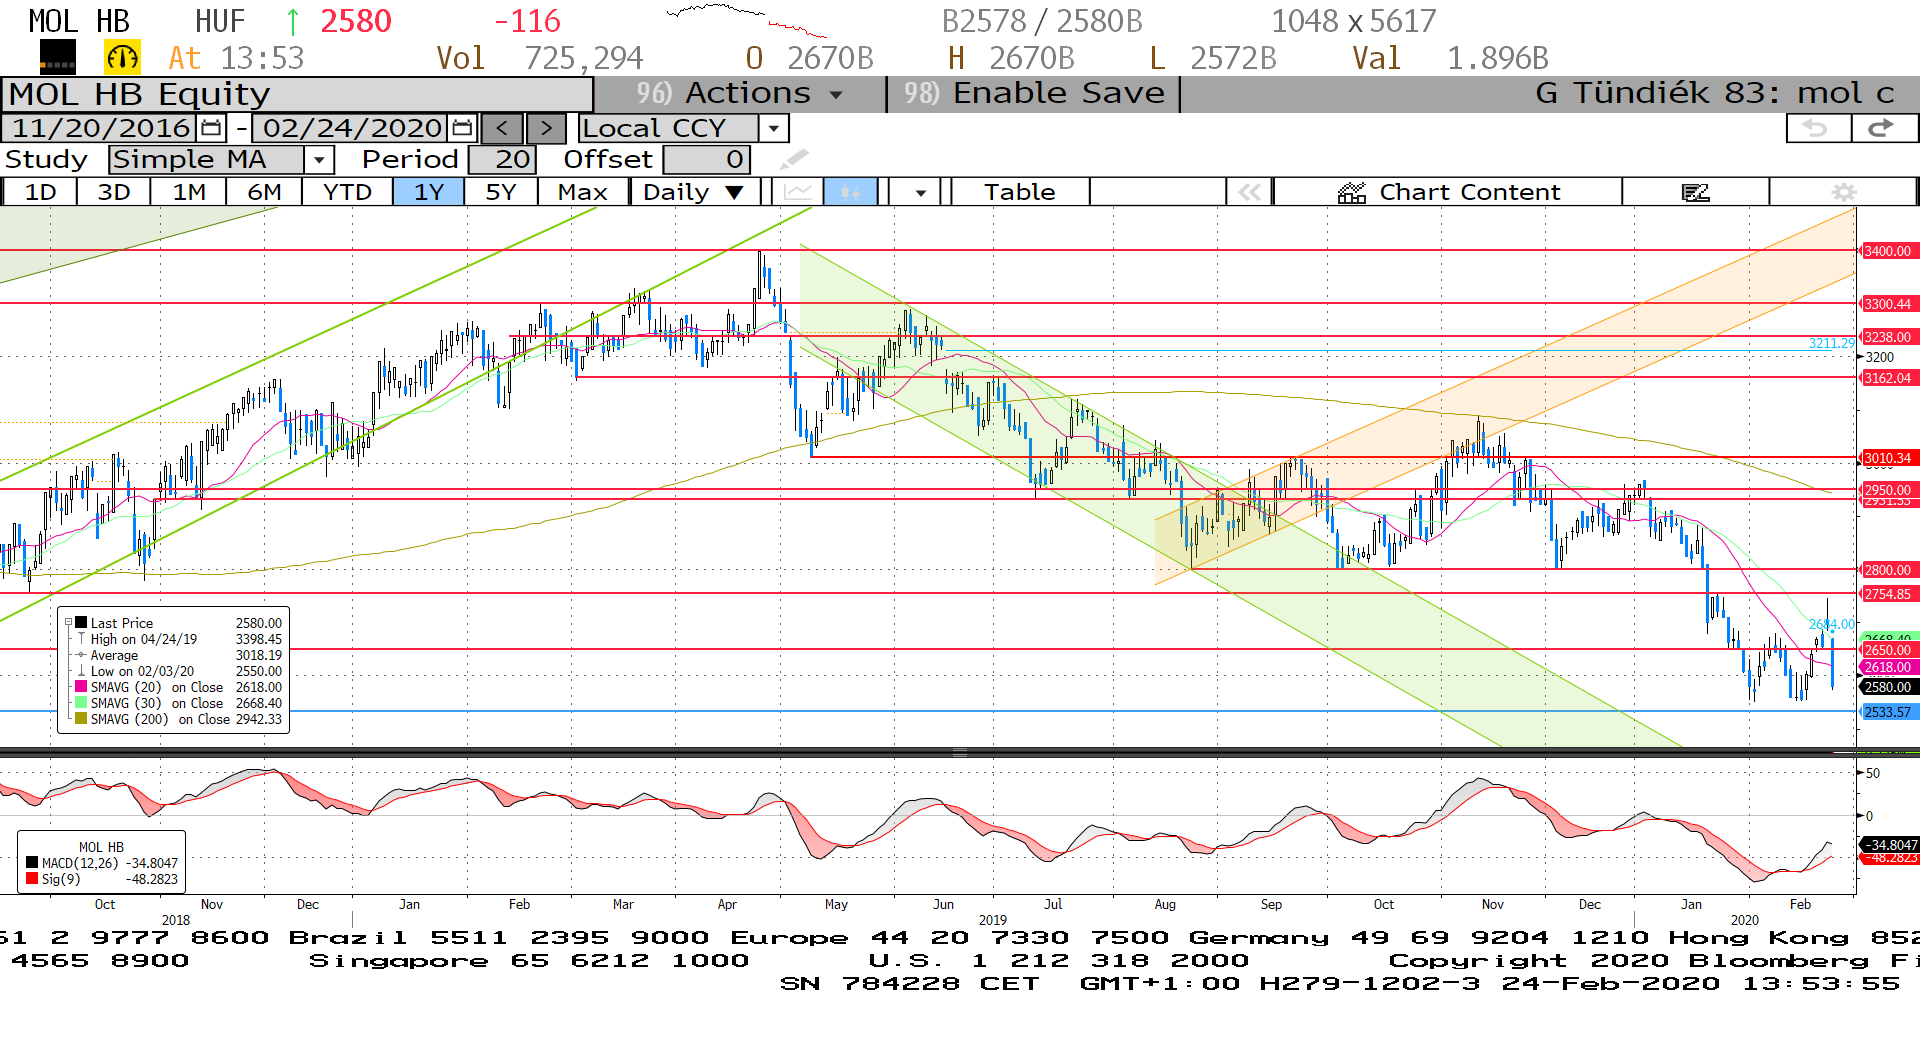
Task: Select the candlestick chart style icon
Action: pyautogui.click(x=850, y=192)
